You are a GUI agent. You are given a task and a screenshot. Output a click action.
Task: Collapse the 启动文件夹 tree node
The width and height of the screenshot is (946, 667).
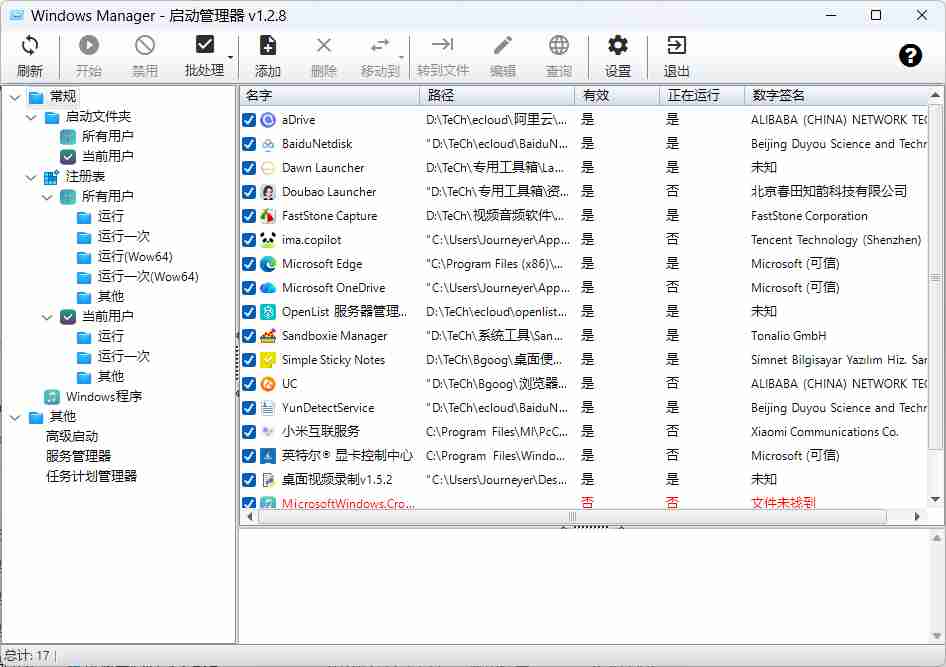31,117
